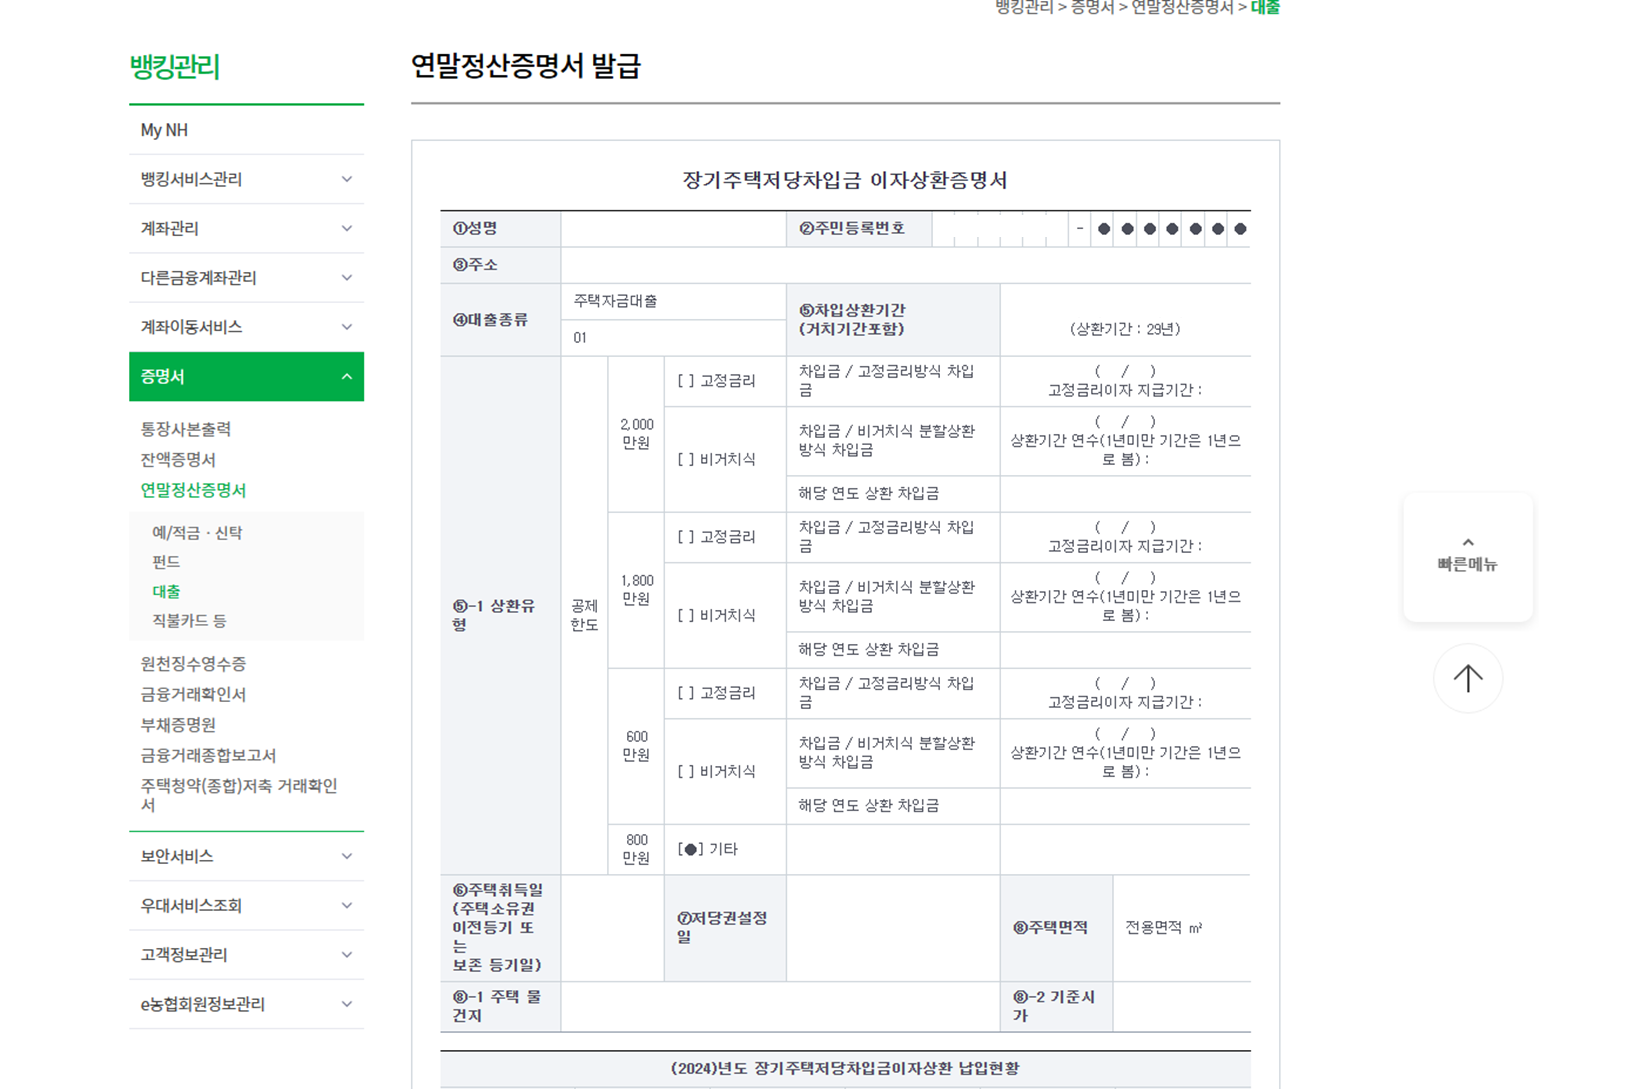Image resolution: width=1634 pixels, height=1089 pixels.
Task: Open 부채증명원 link
Action: point(178,725)
